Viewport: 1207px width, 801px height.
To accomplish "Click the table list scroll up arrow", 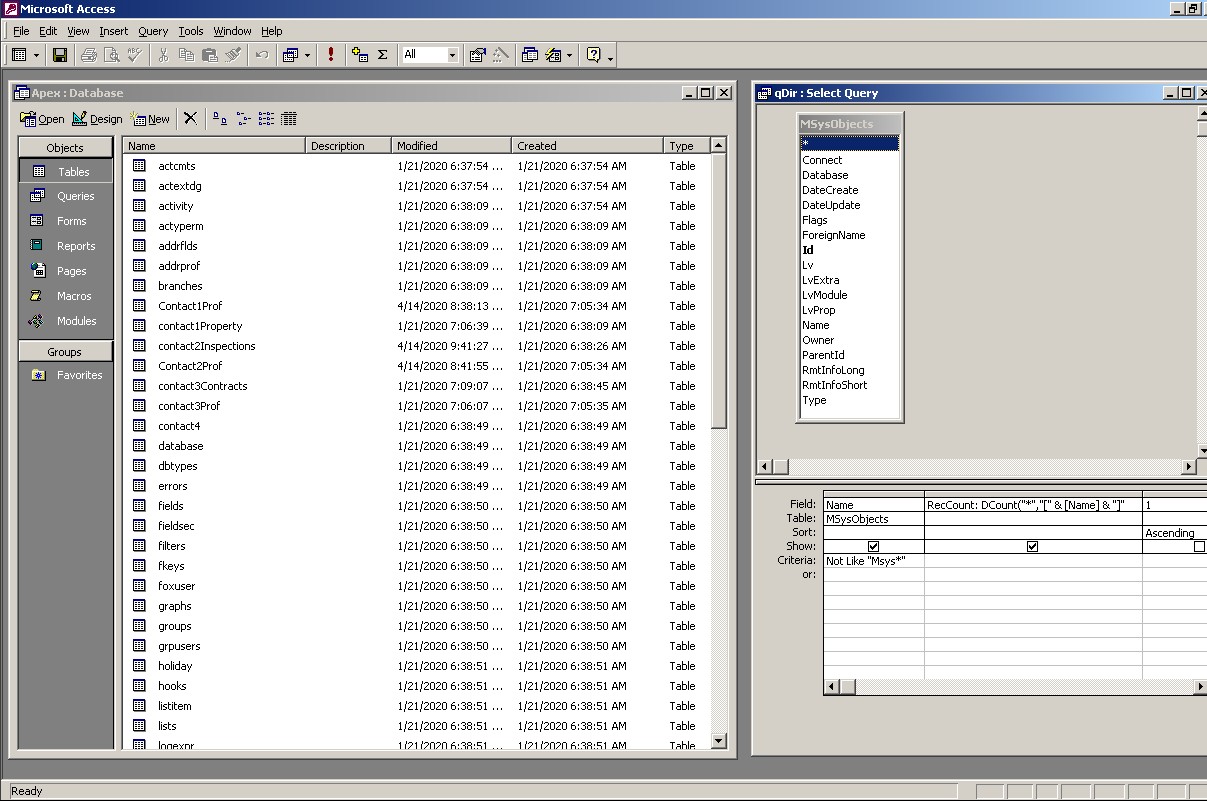I will pyautogui.click(x=718, y=145).
